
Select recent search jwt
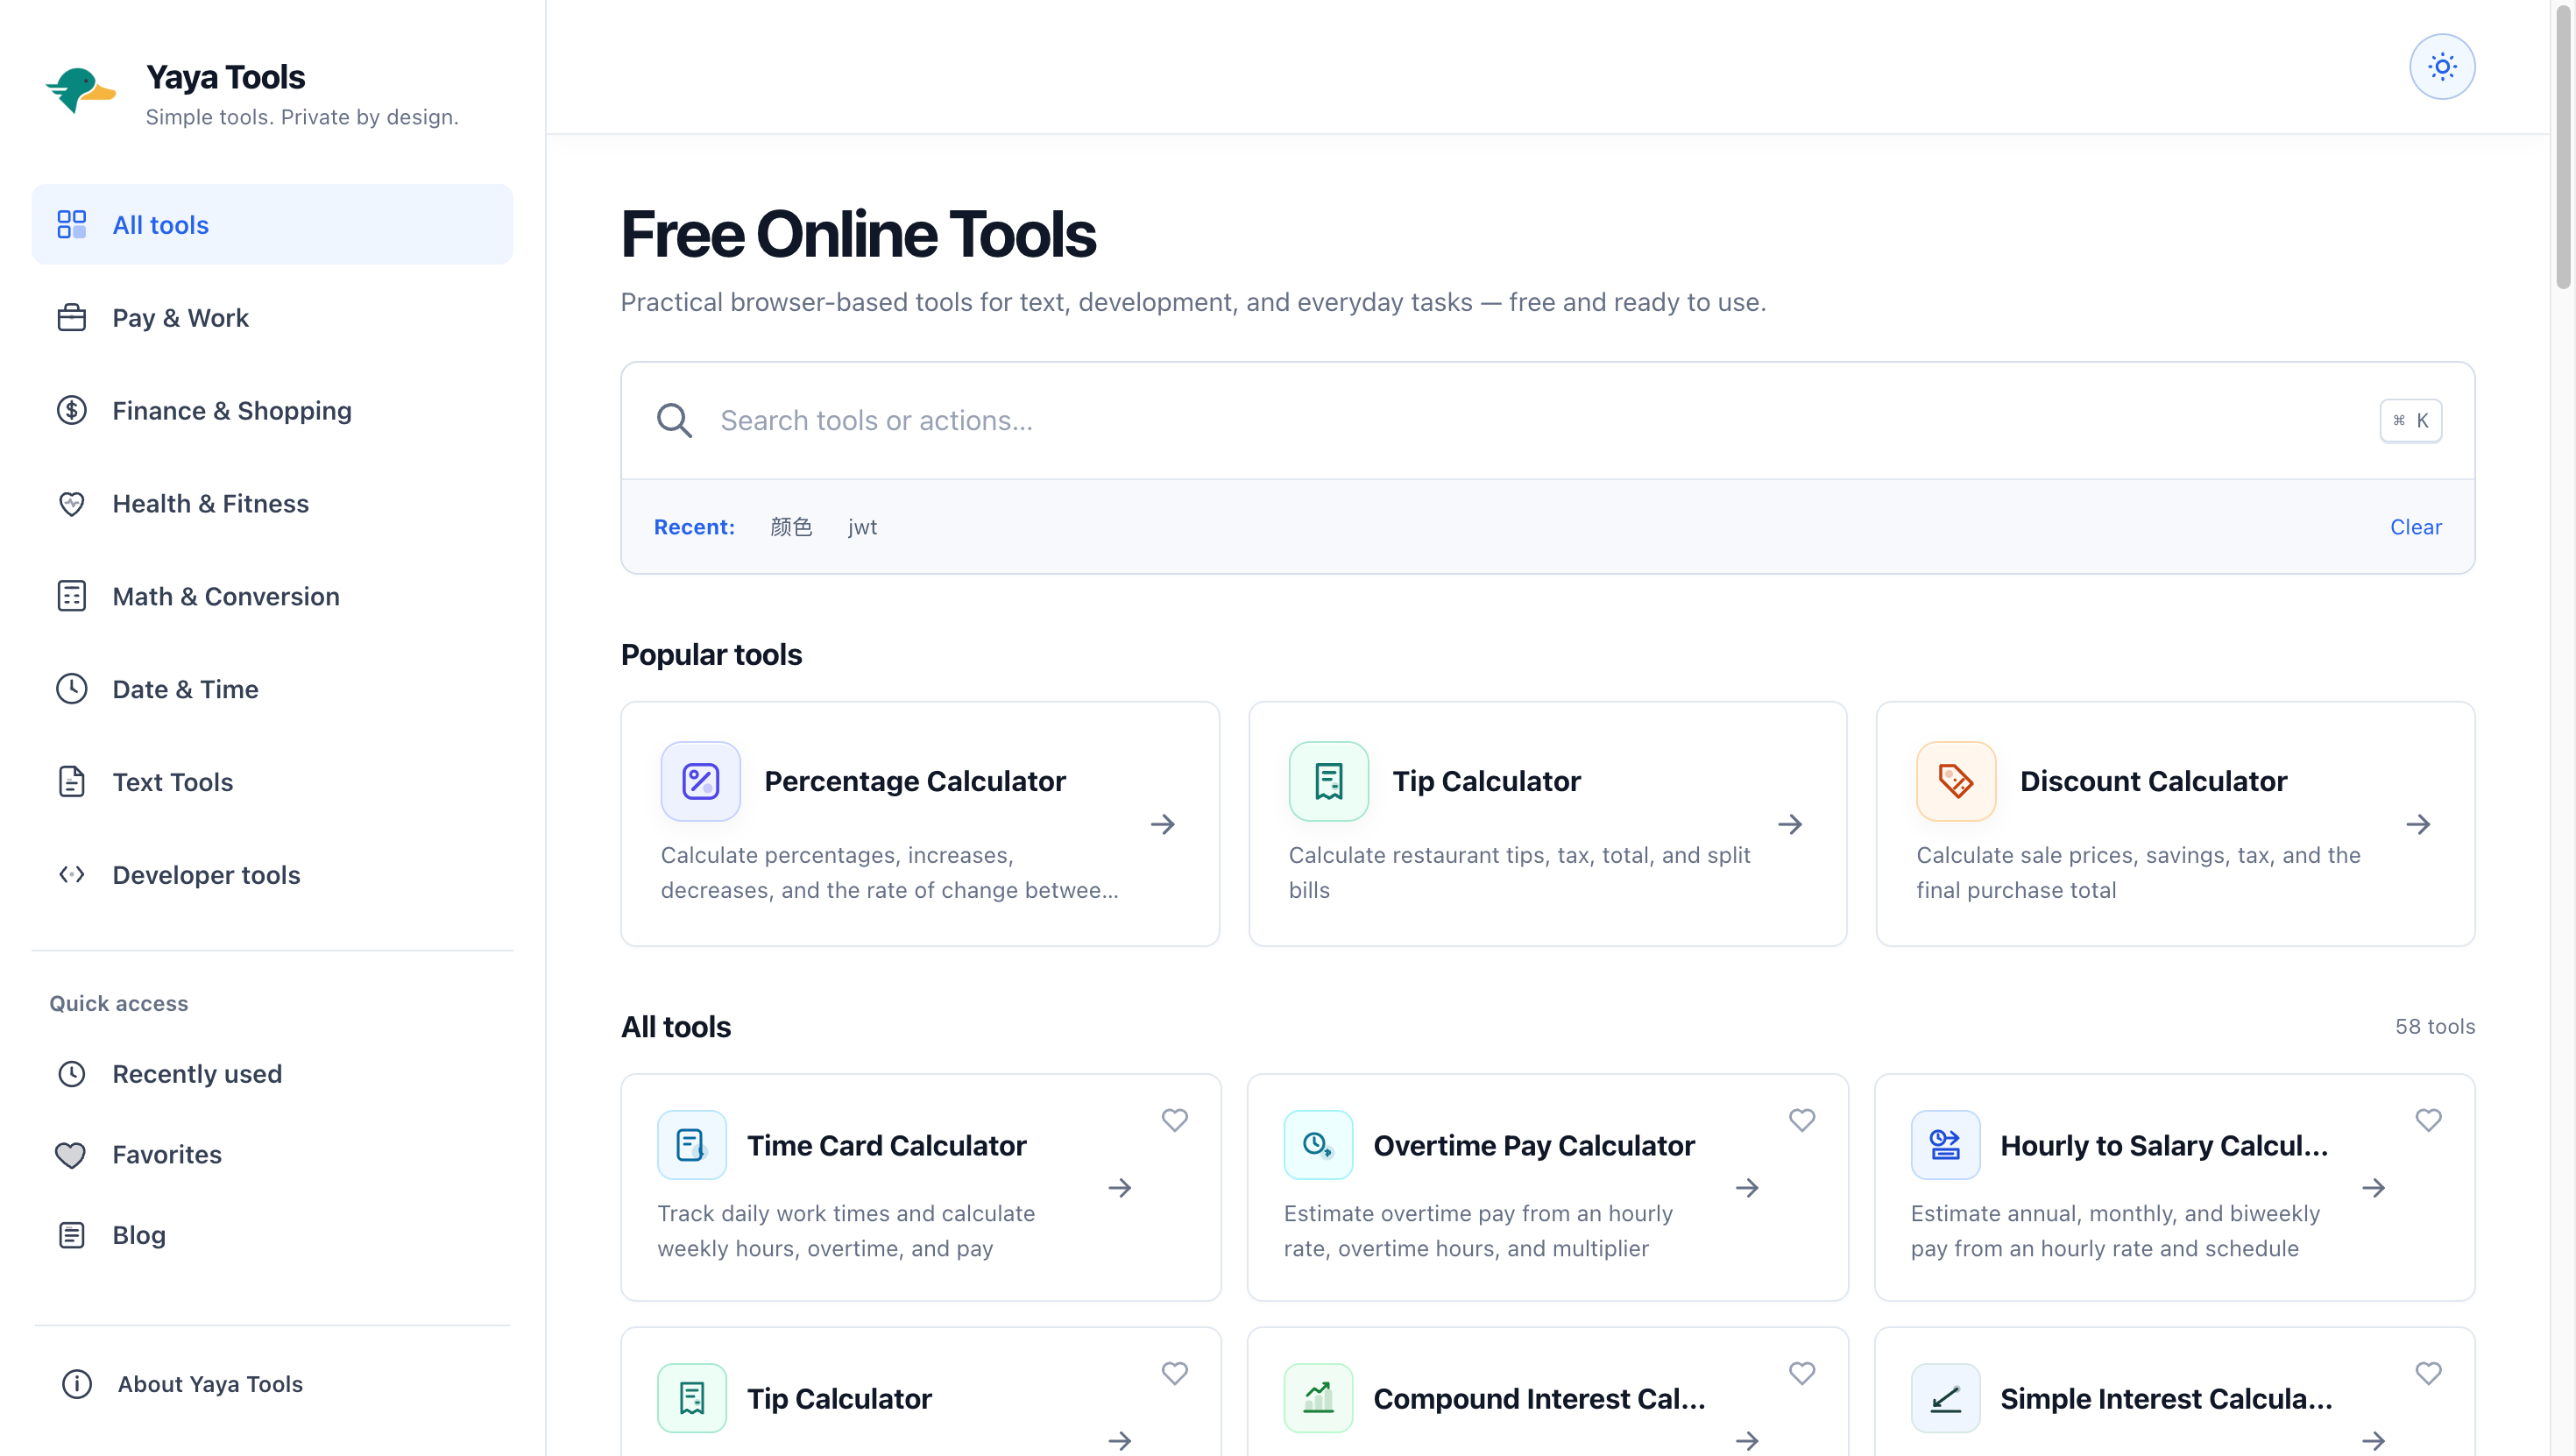[x=862, y=527]
